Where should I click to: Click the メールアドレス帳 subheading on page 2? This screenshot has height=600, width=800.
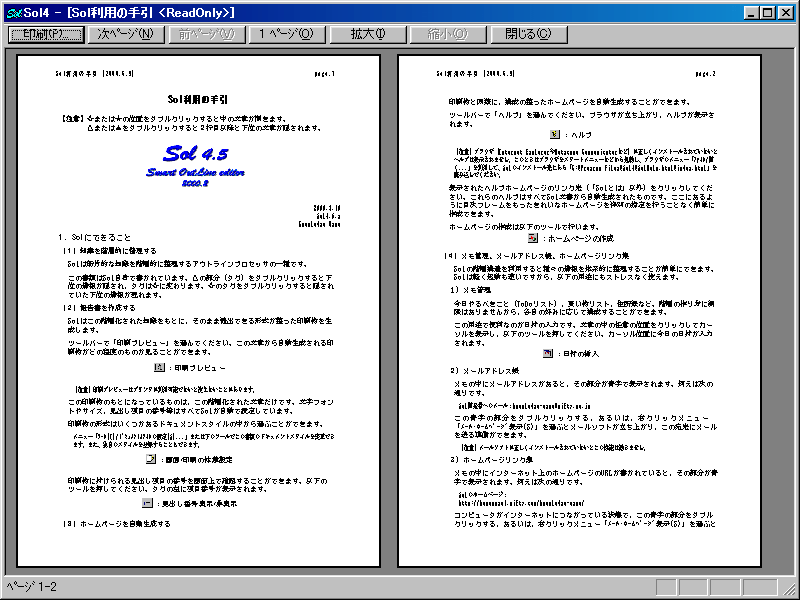pyautogui.click(x=485, y=370)
